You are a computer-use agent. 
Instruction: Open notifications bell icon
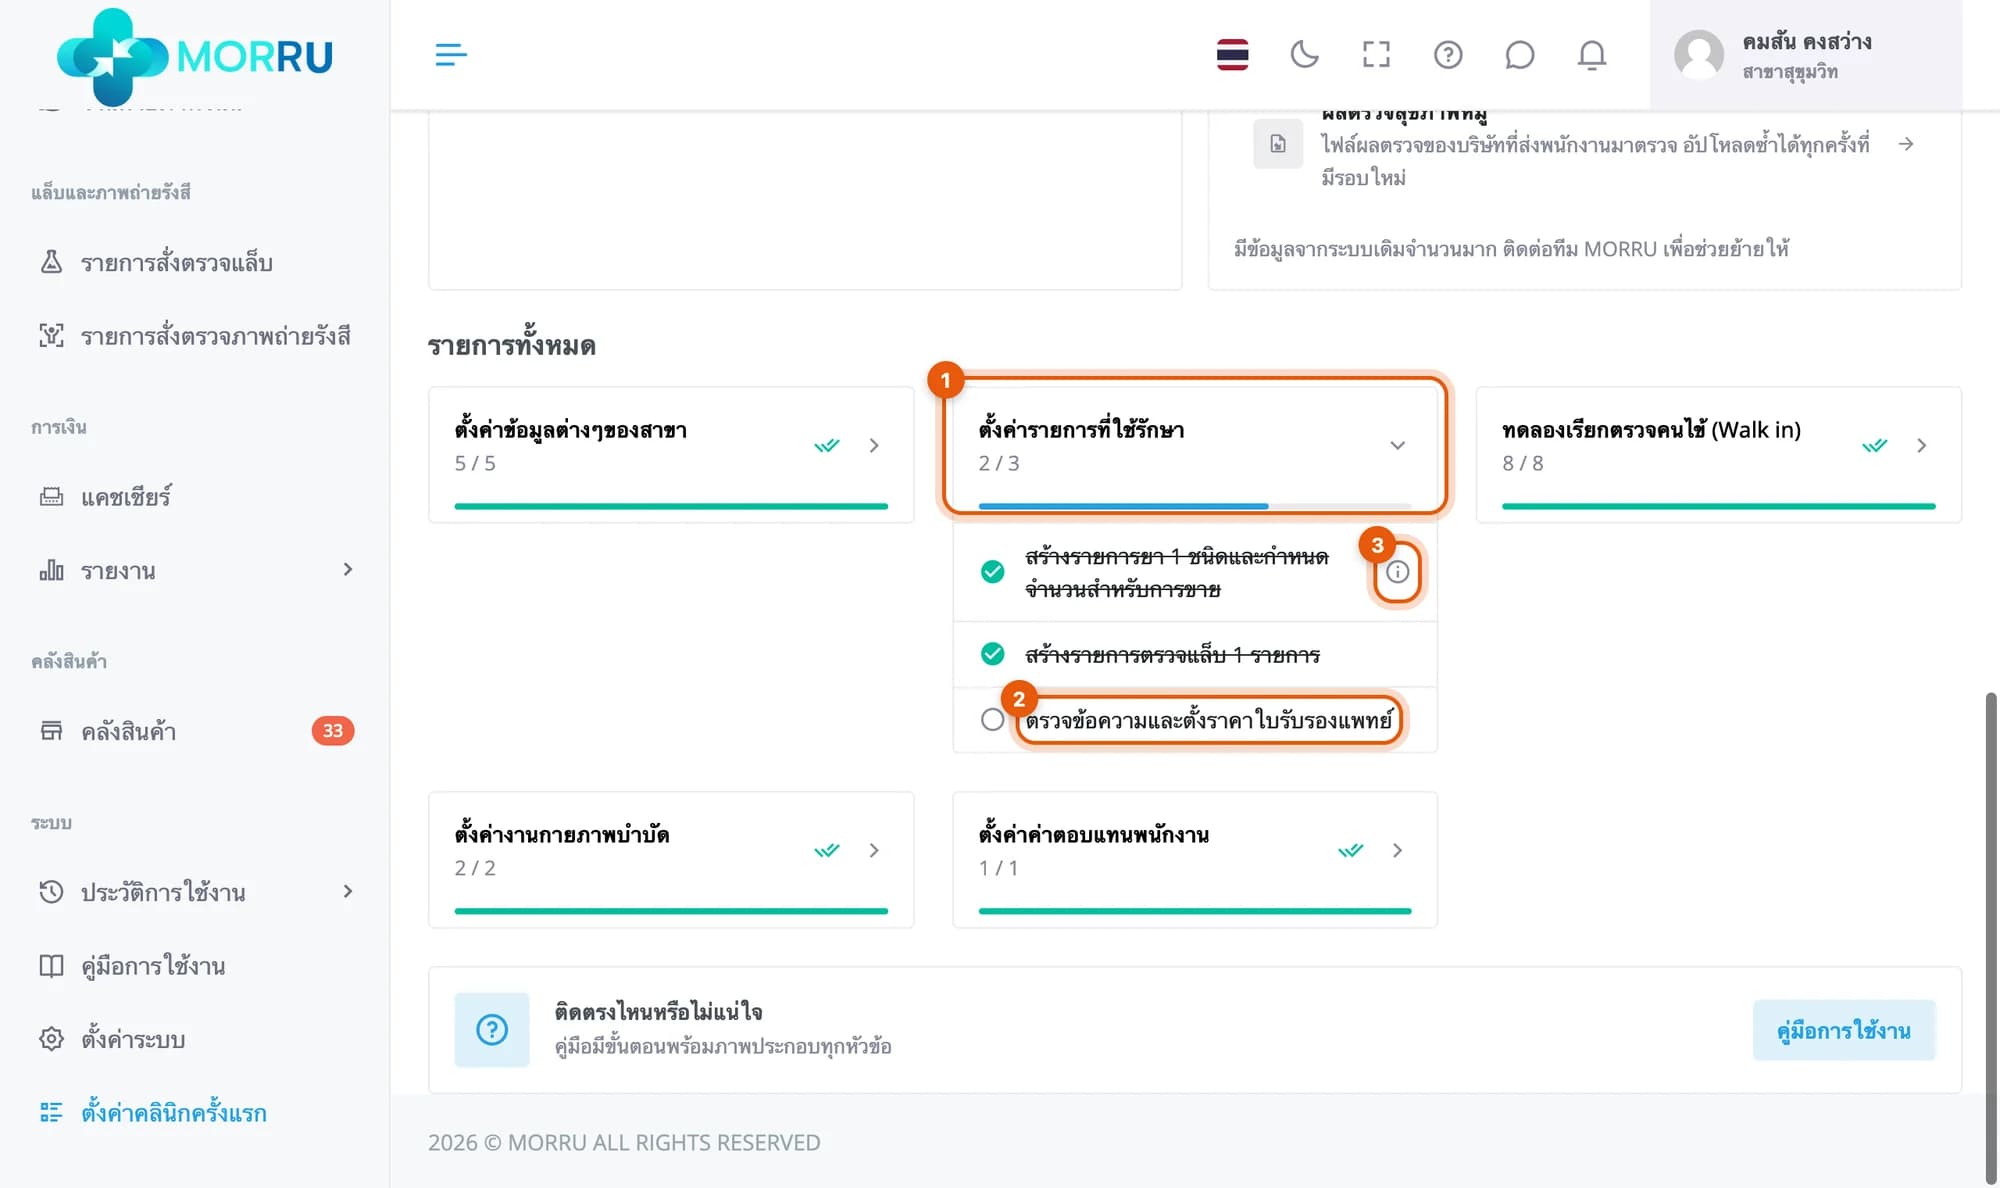[x=1591, y=54]
